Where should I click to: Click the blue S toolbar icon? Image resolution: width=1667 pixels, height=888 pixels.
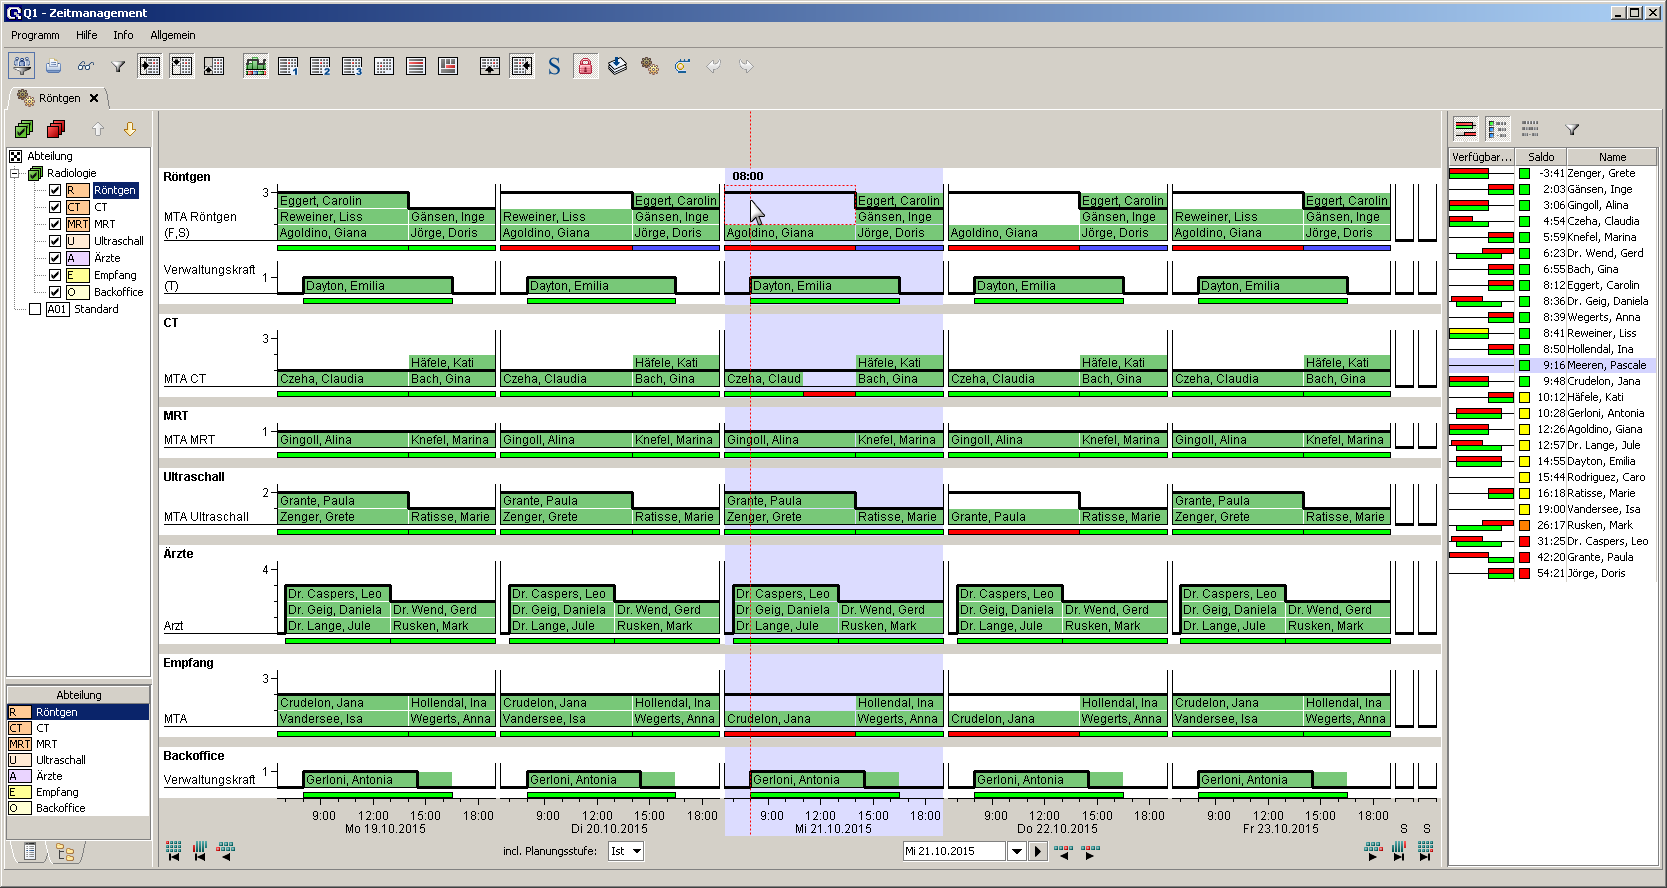[554, 67]
